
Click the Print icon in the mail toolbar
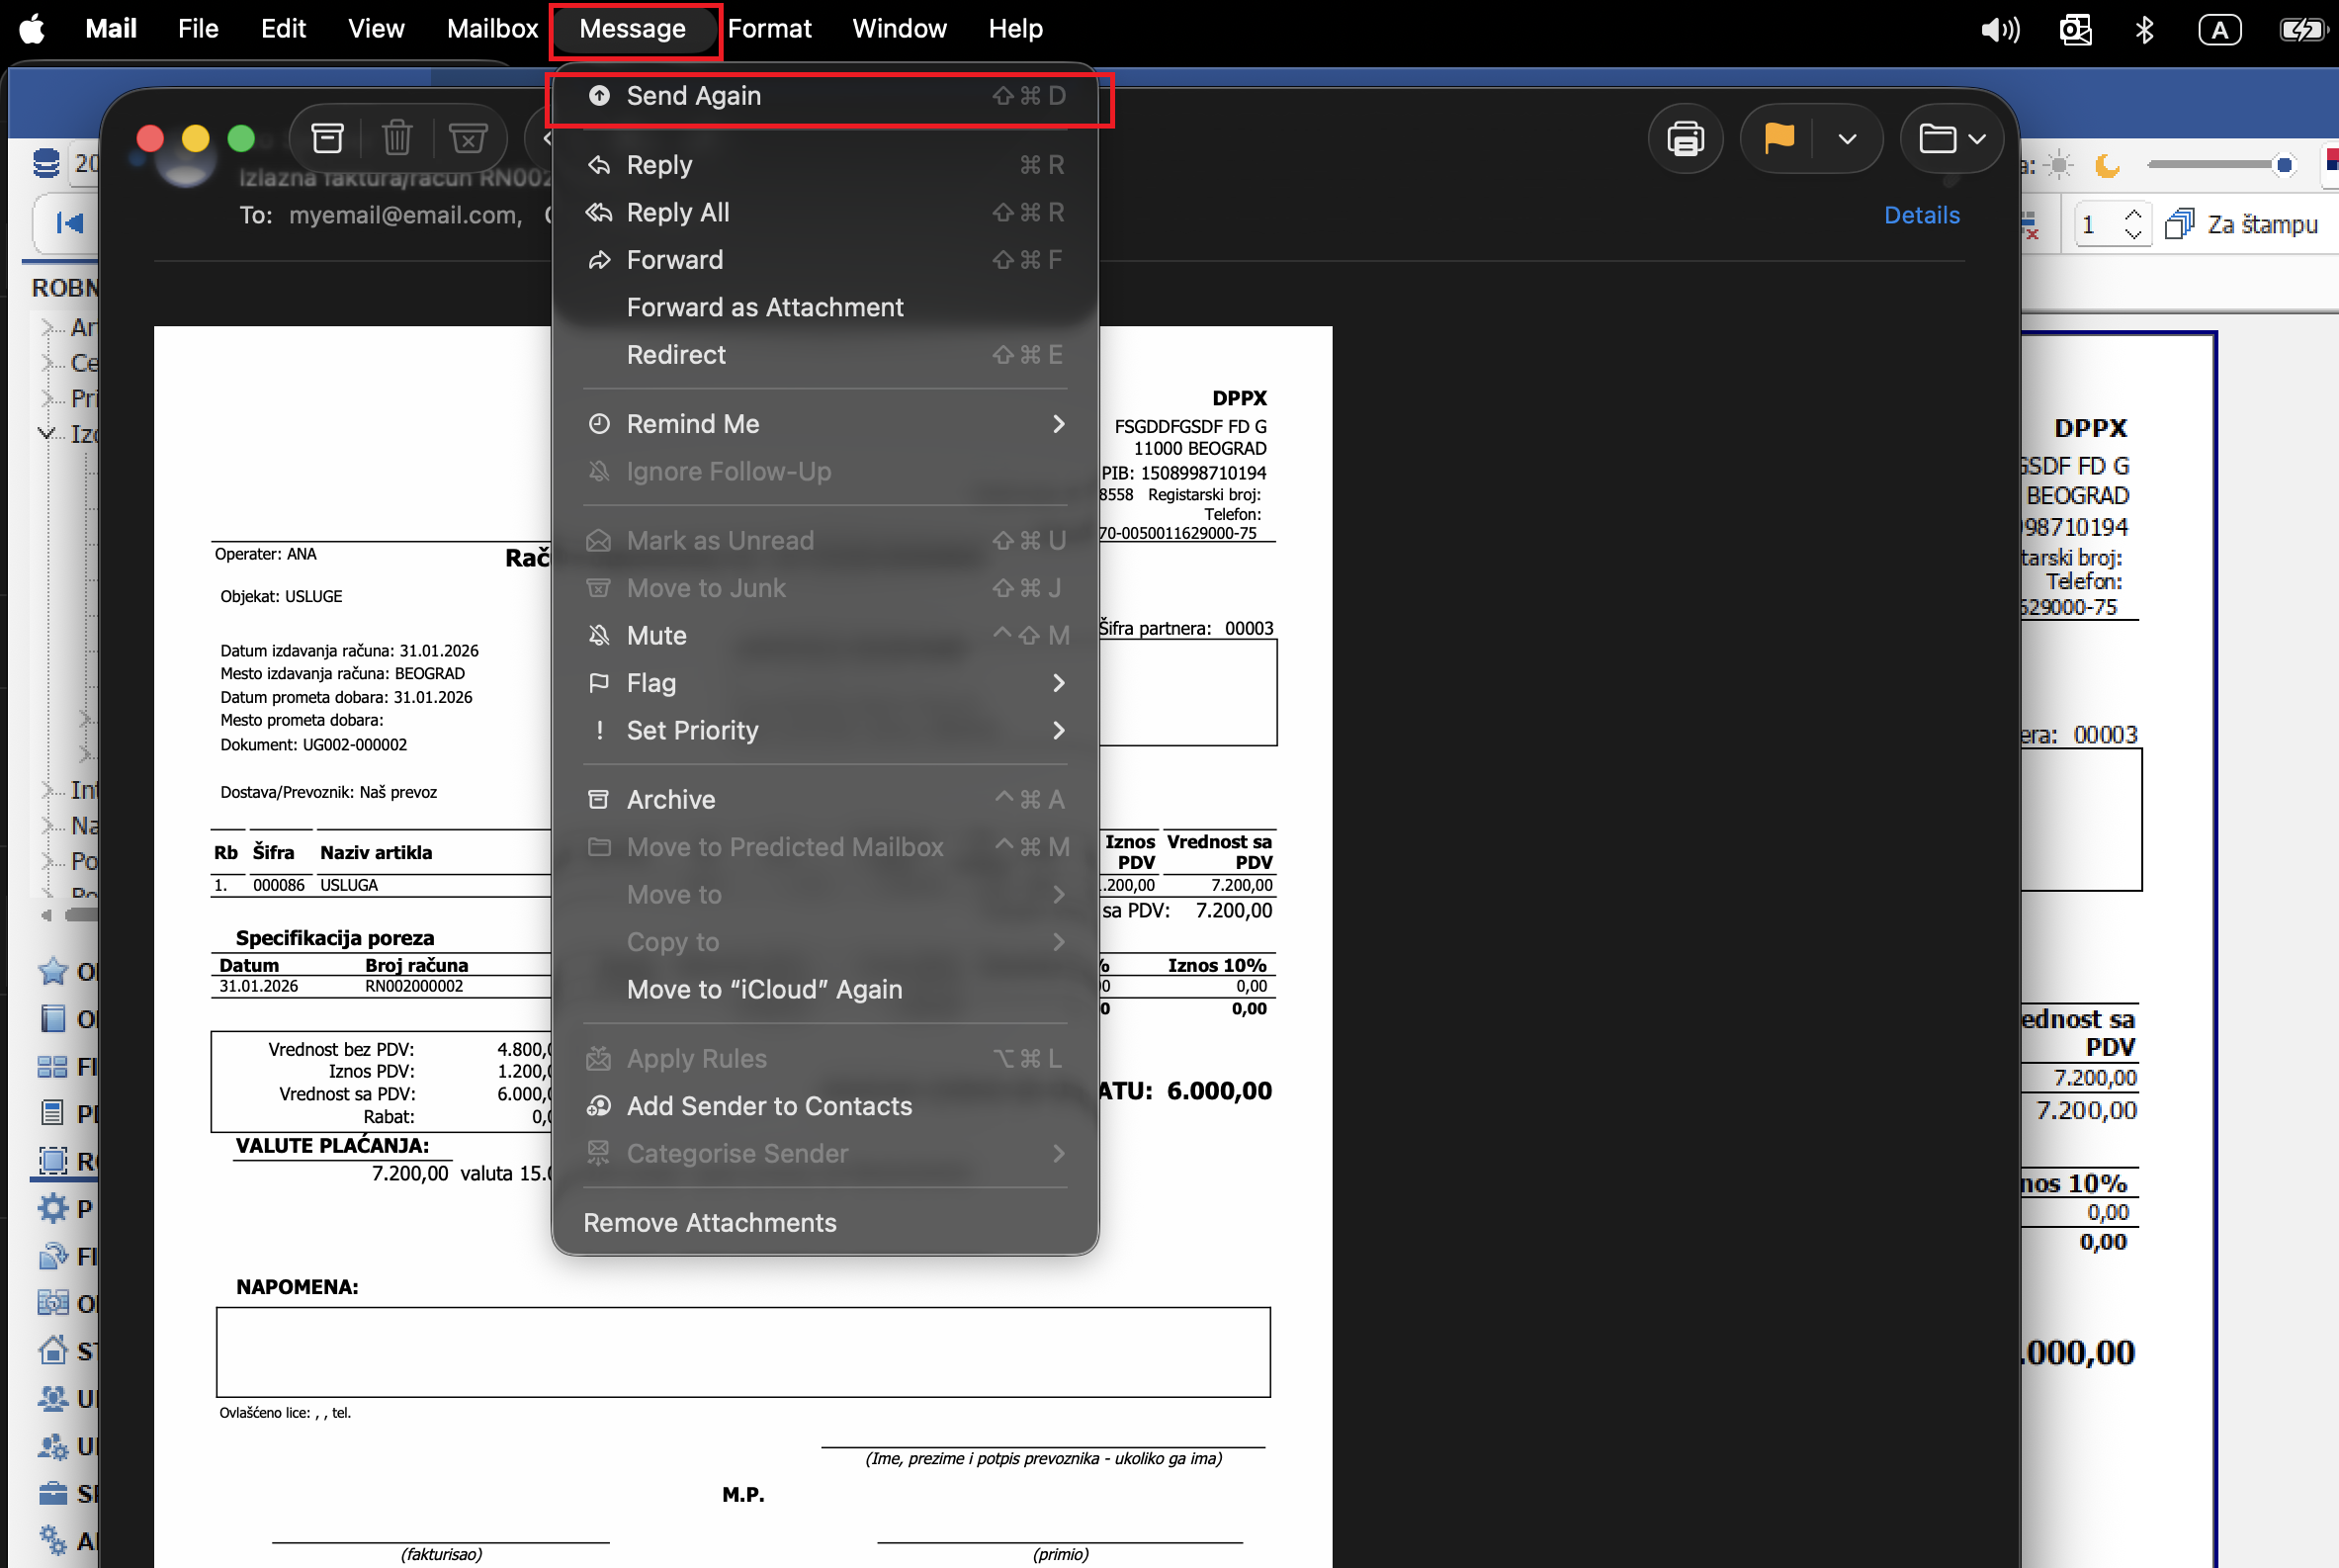tap(1685, 138)
